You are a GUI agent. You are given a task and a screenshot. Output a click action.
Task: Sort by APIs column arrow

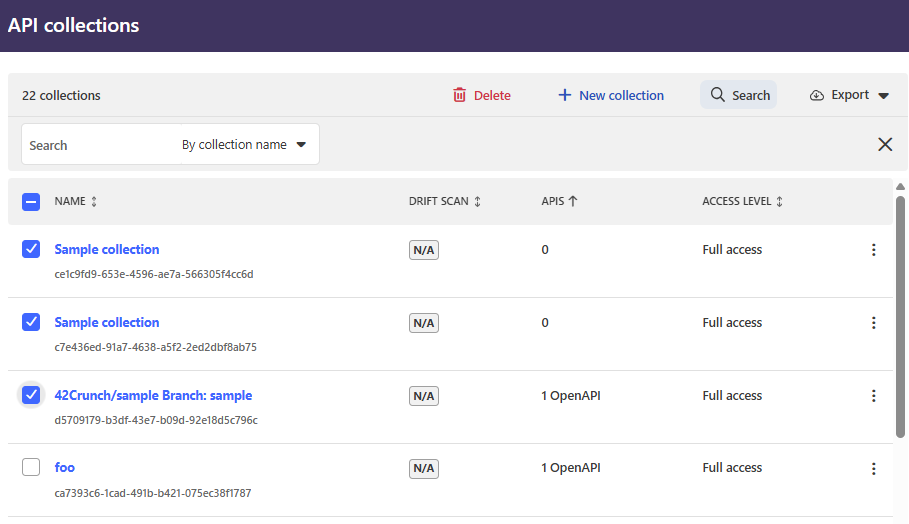click(x=573, y=201)
